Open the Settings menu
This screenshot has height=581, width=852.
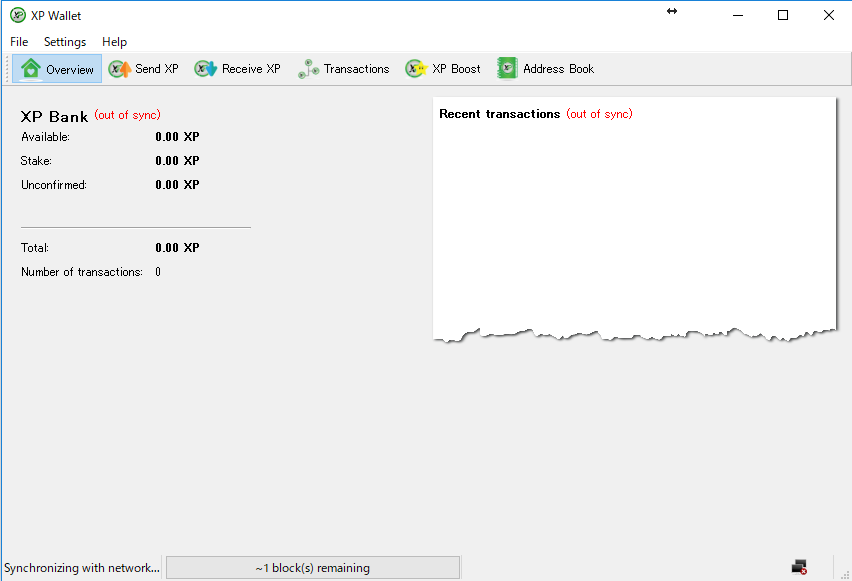[65, 42]
